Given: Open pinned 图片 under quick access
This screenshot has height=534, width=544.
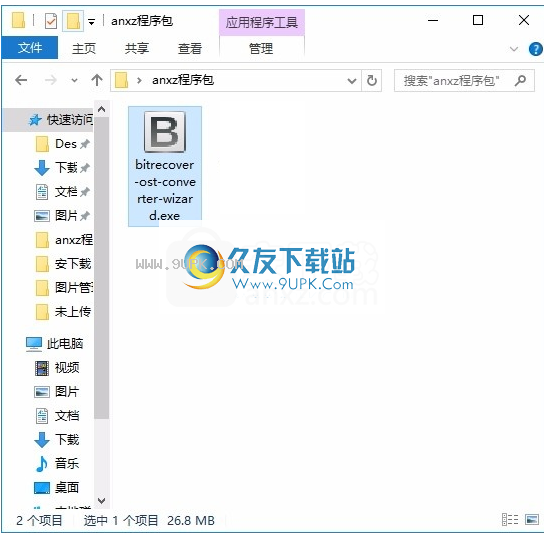Looking at the screenshot, I should (x=62, y=216).
